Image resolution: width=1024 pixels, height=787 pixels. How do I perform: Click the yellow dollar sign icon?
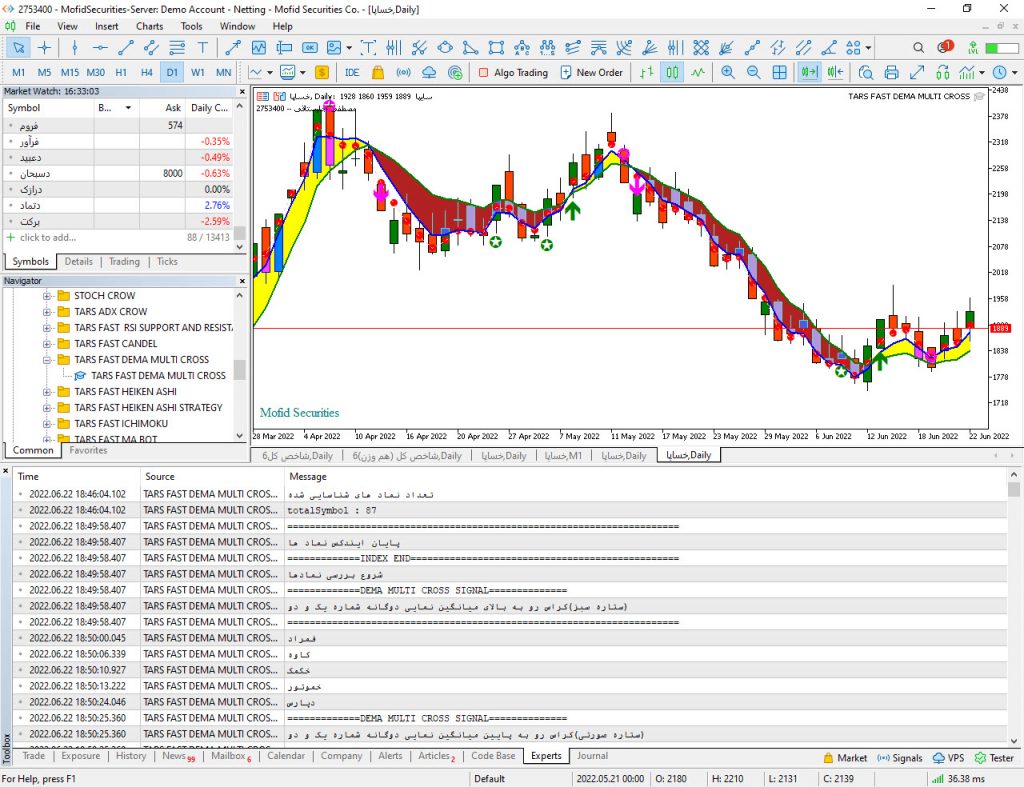tap(321, 72)
